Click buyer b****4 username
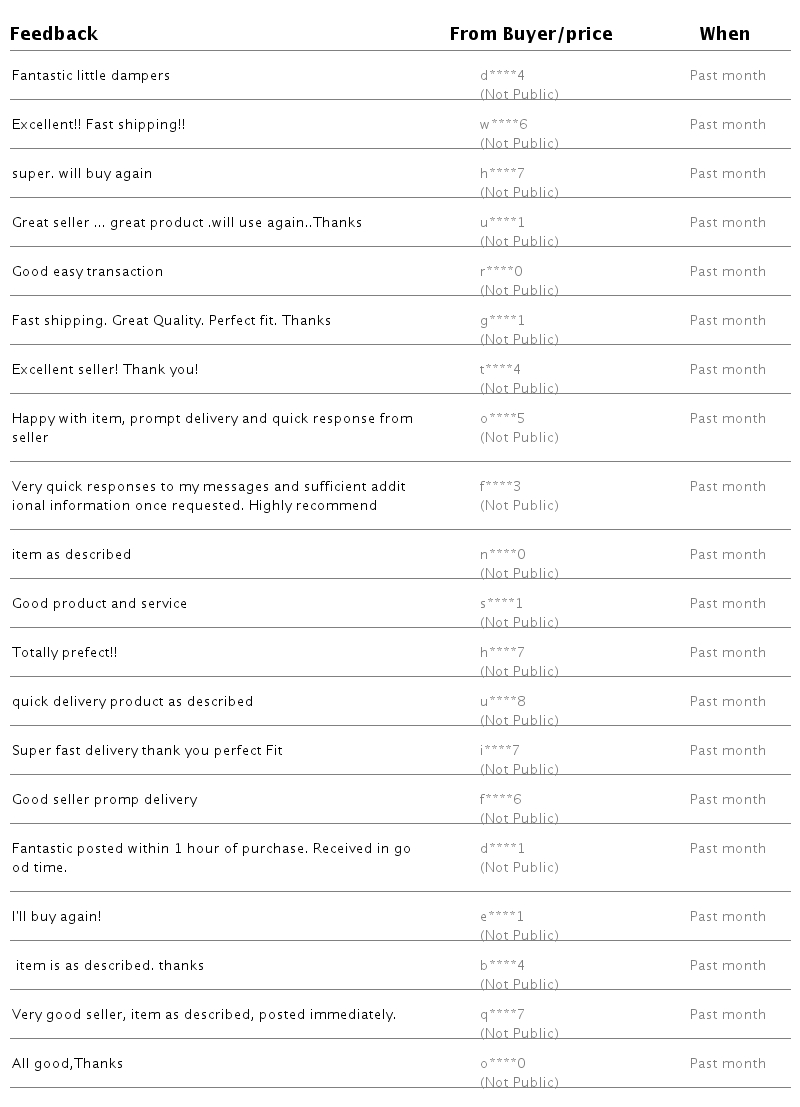800x1107 pixels. (502, 965)
